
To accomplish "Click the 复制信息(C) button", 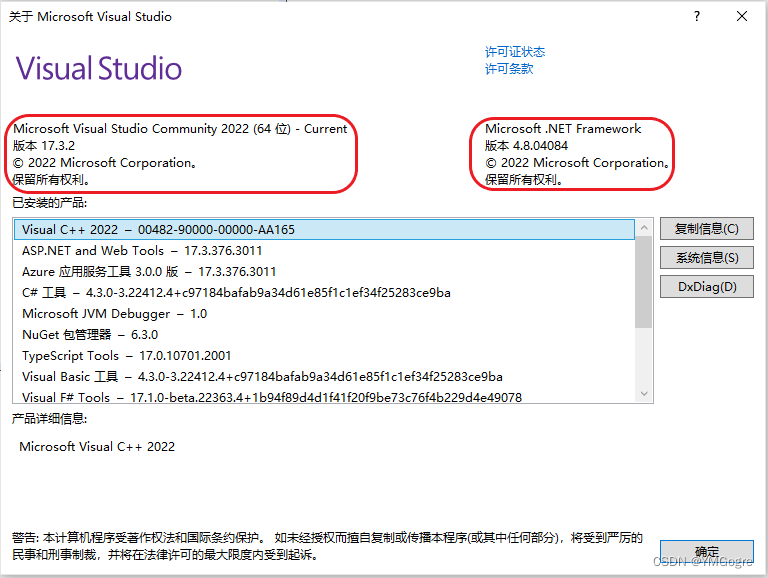I will coord(706,229).
